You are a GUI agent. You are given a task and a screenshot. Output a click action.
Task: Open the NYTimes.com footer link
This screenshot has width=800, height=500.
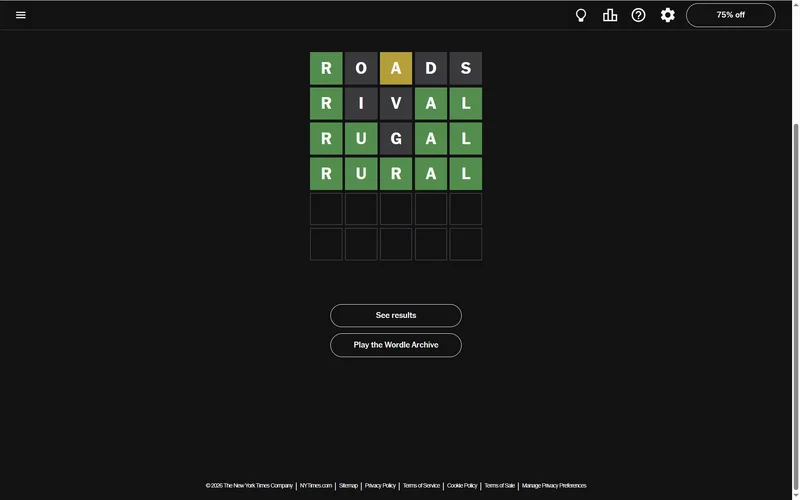(x=316, y=486)
